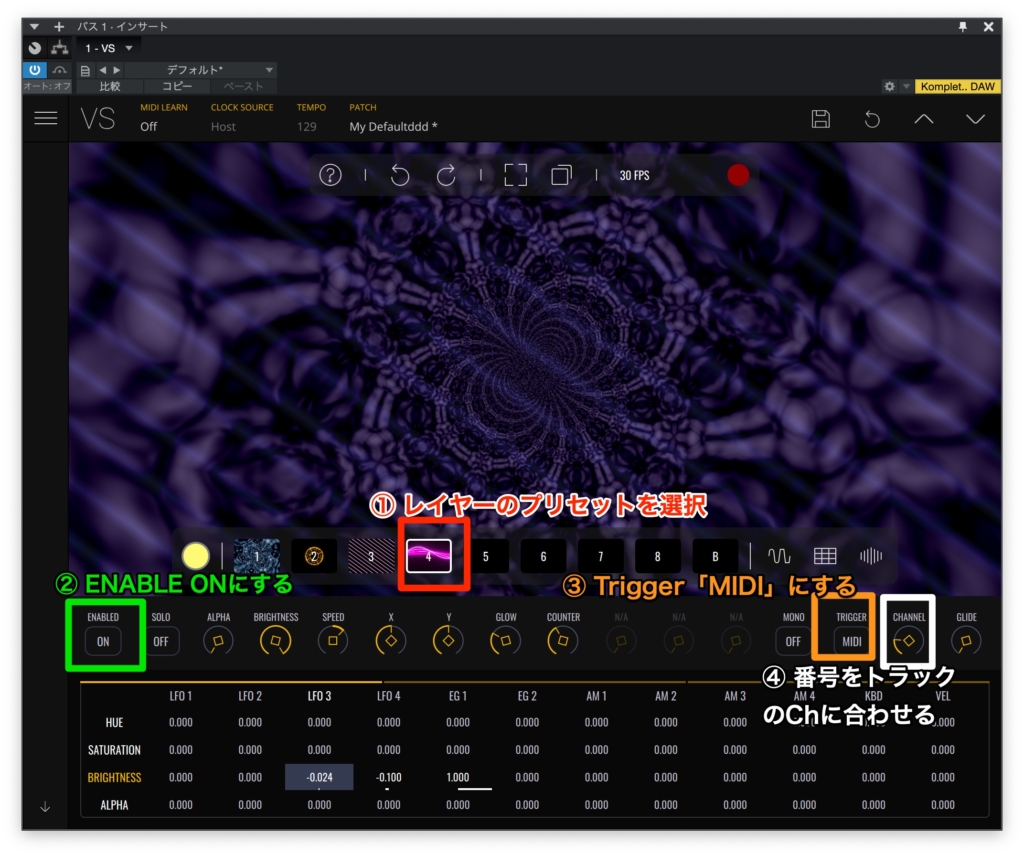This screenshot has height=856, width=1024.
Task: Click the コピー copy button
Action: (x=177, y=87)
